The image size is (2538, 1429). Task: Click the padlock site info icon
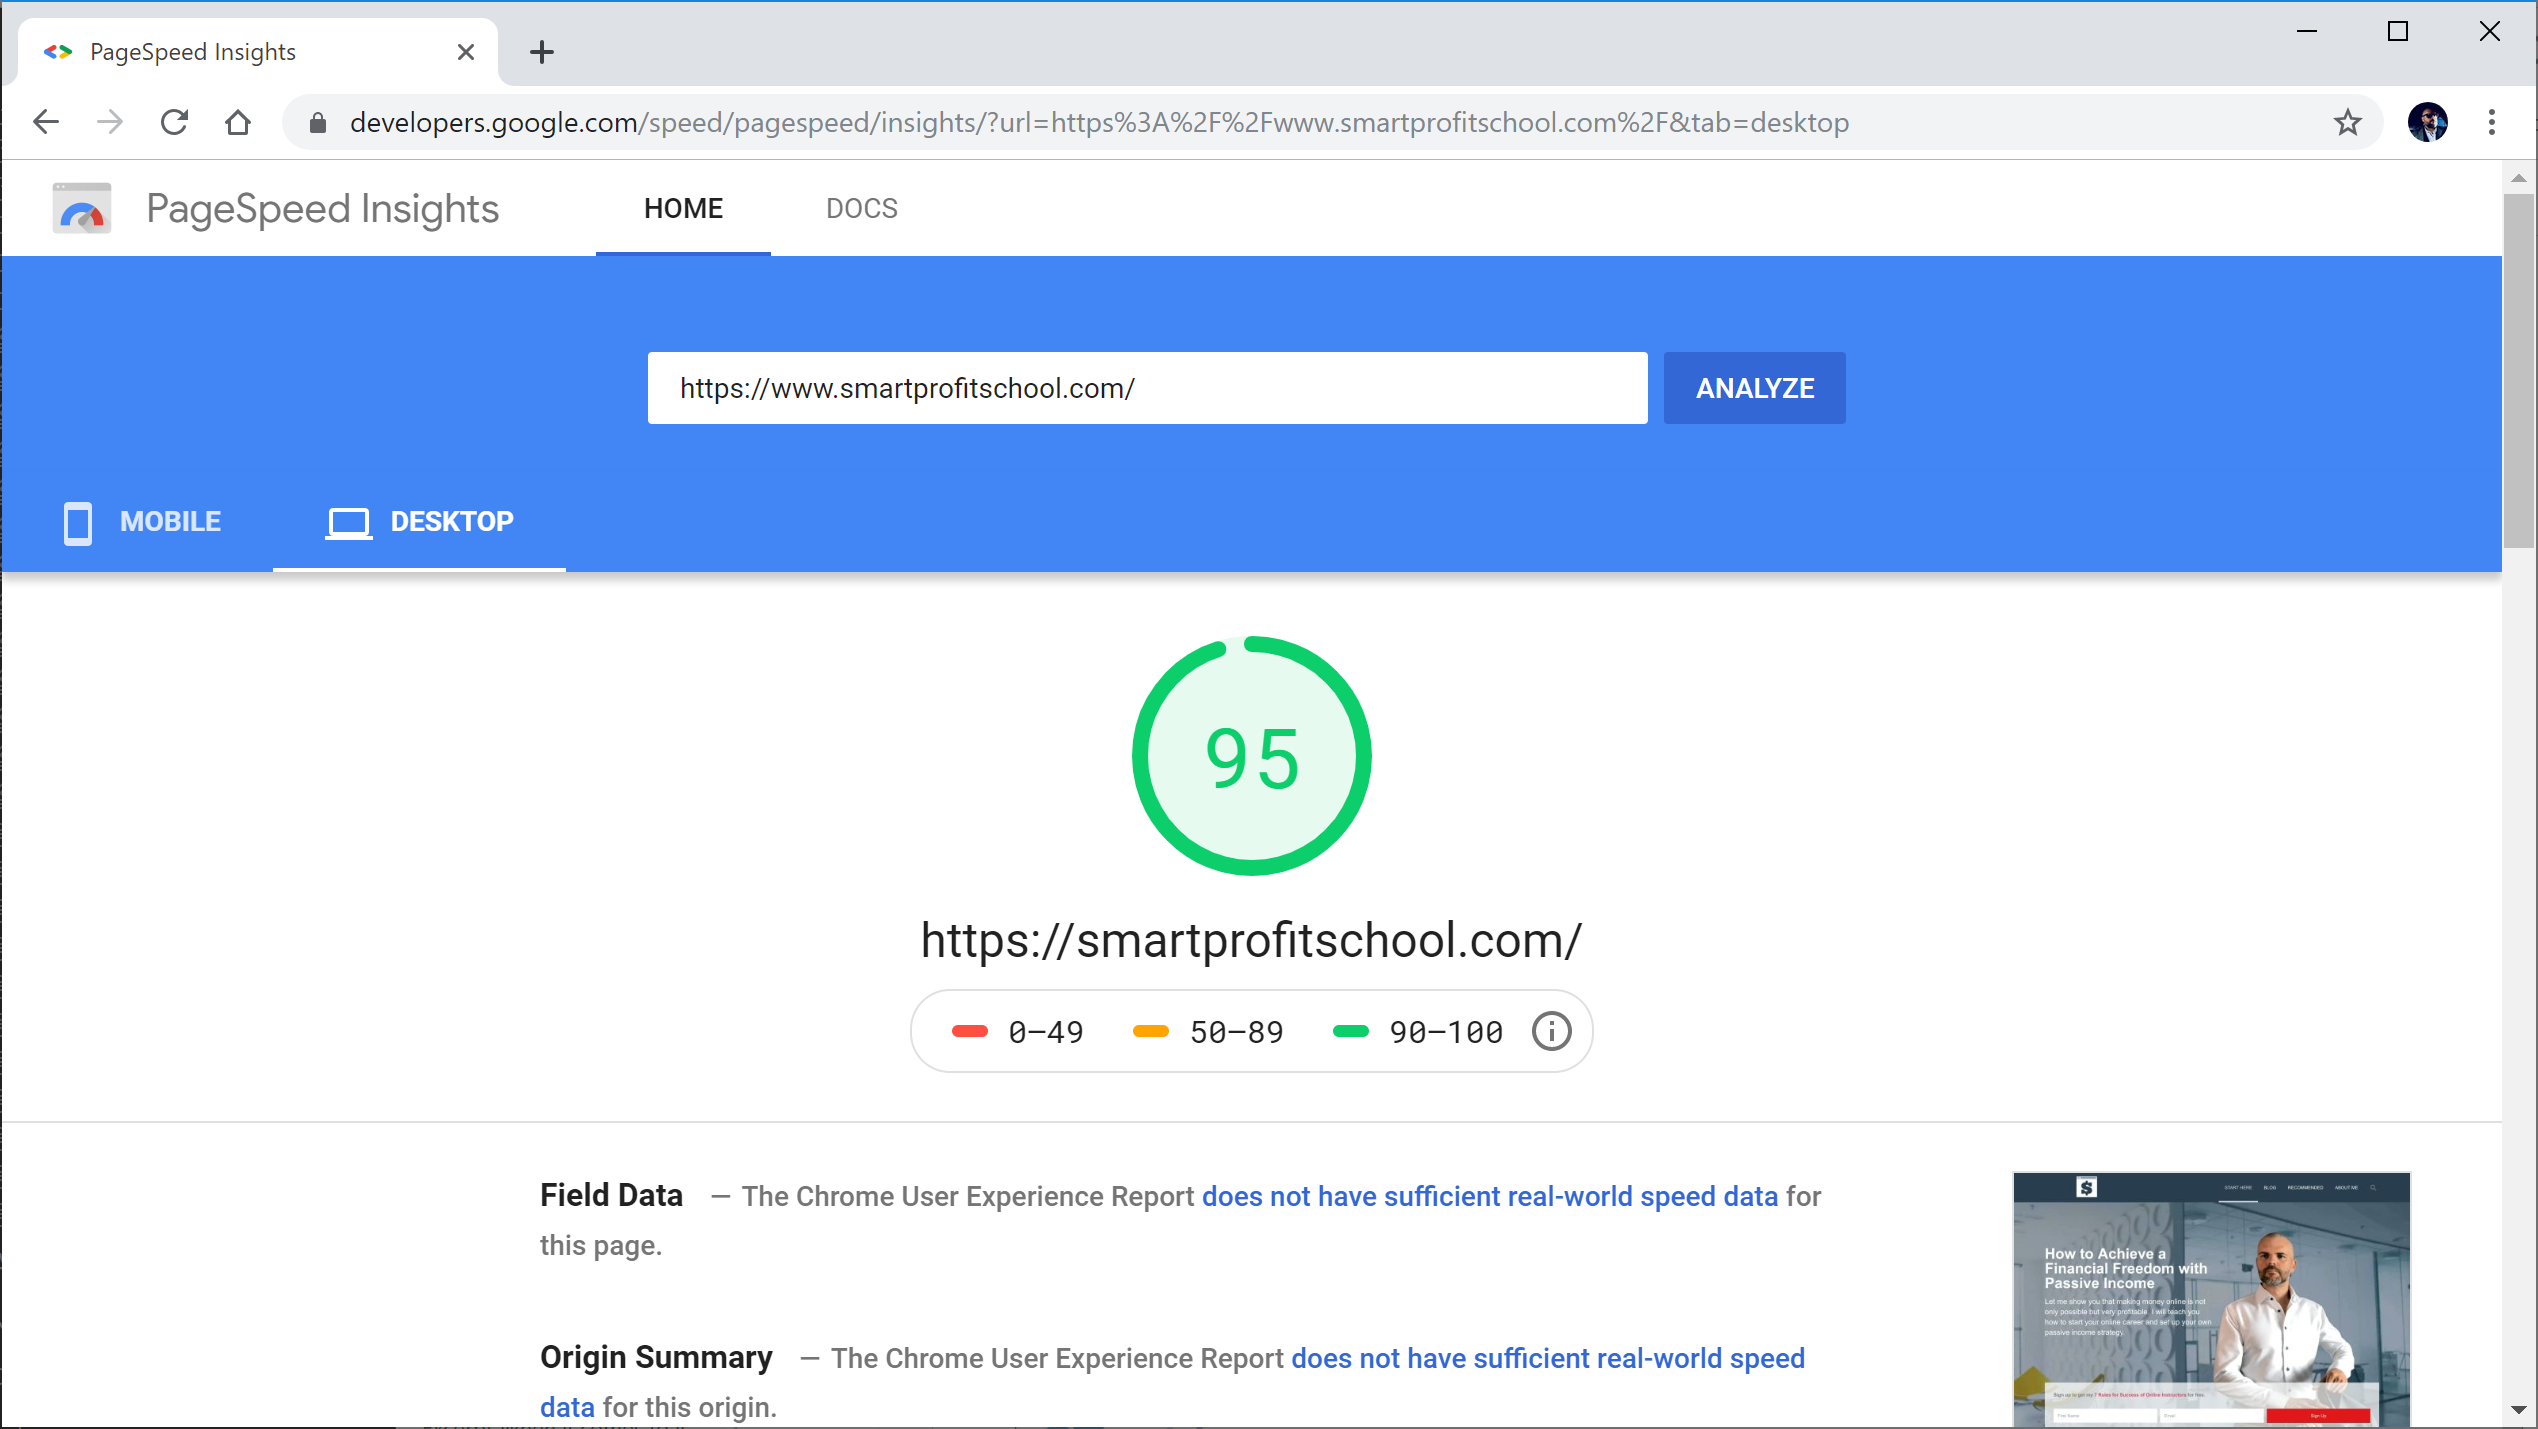click(318, 122)
